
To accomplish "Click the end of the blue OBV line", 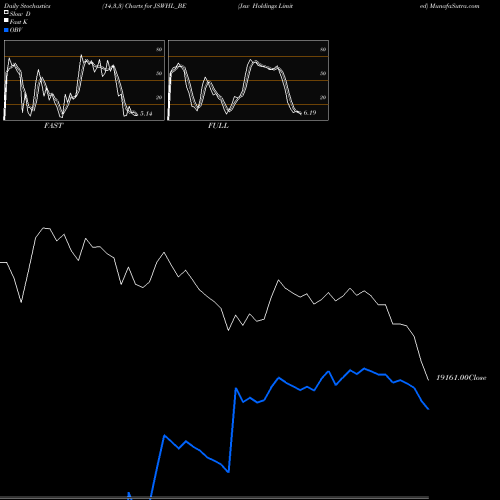I will coord(428,409).
